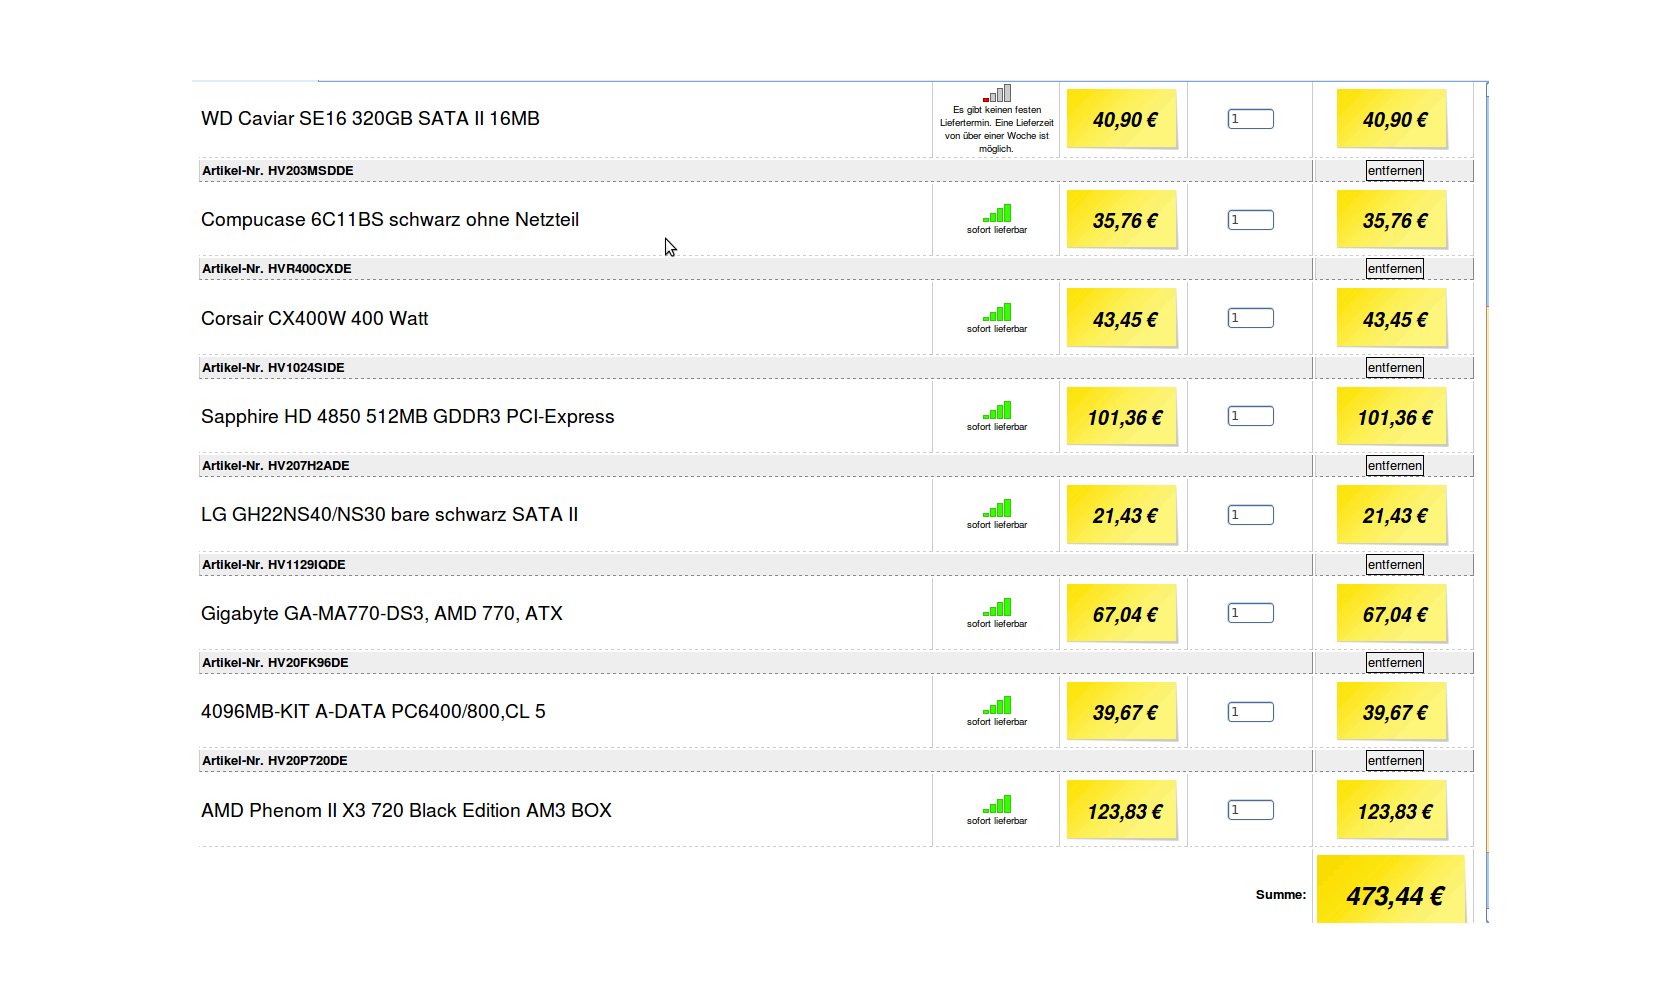Click entfernen in the Artikel-Nr. HV207H2ADE row

pyautogui.click(x=1395, y=466)
